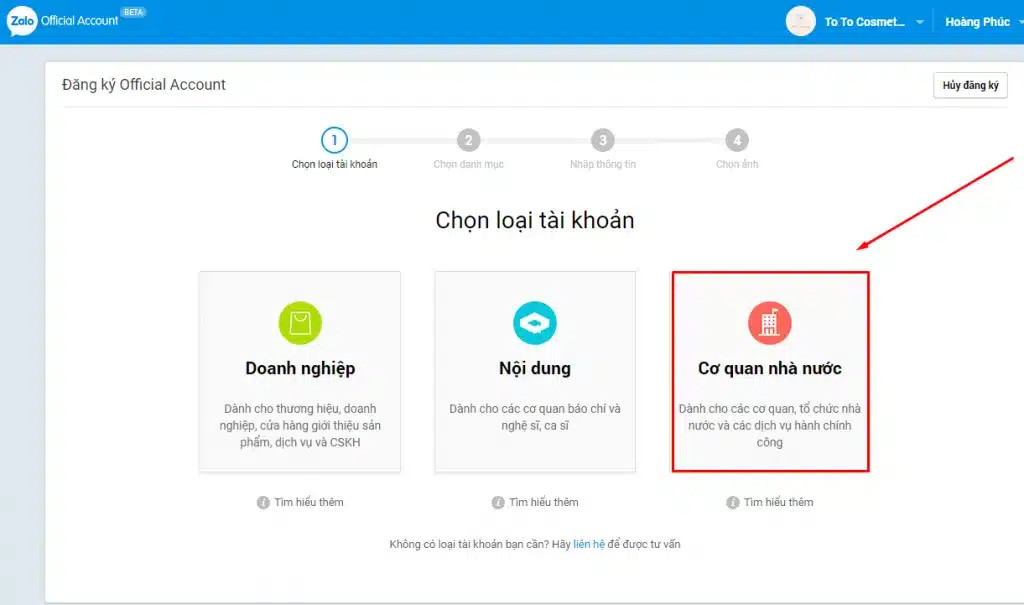Select the Doanh nghiệp account type card

pos(299,370)
